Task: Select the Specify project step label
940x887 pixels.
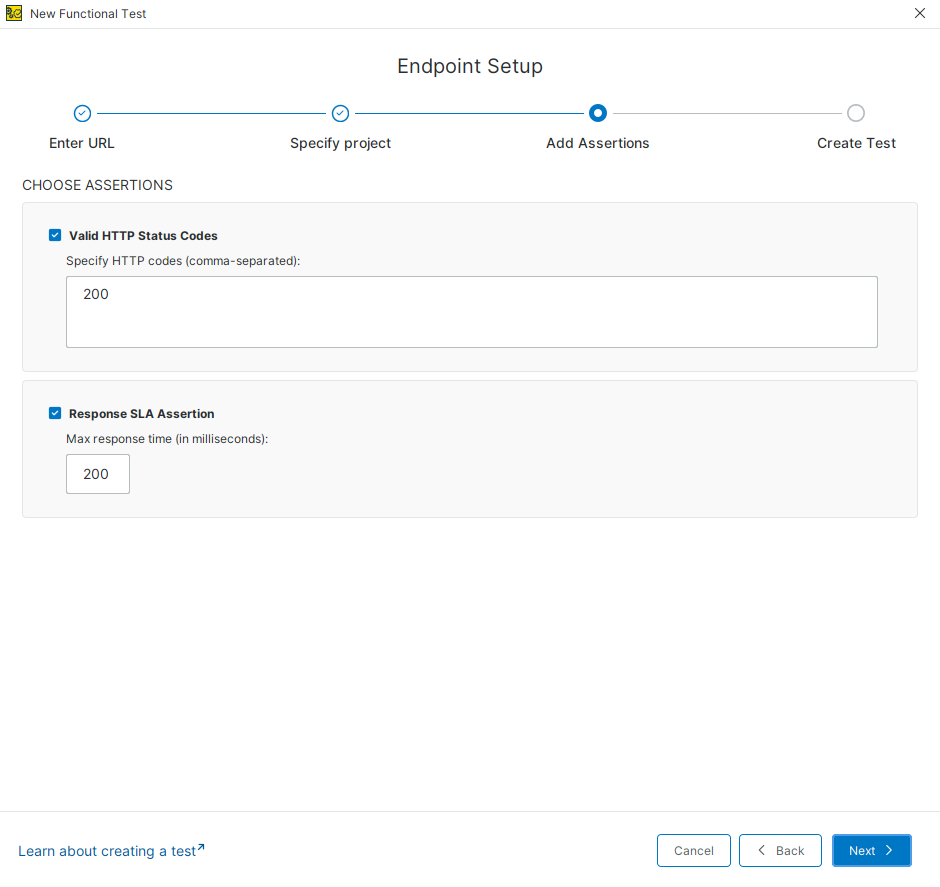Action: 341,143
